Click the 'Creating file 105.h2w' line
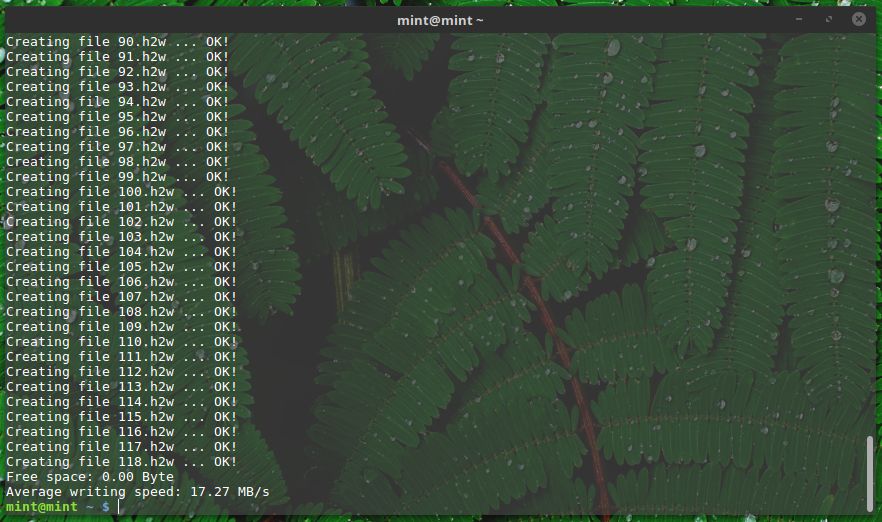882x522 pixels. tap(122, 267)
